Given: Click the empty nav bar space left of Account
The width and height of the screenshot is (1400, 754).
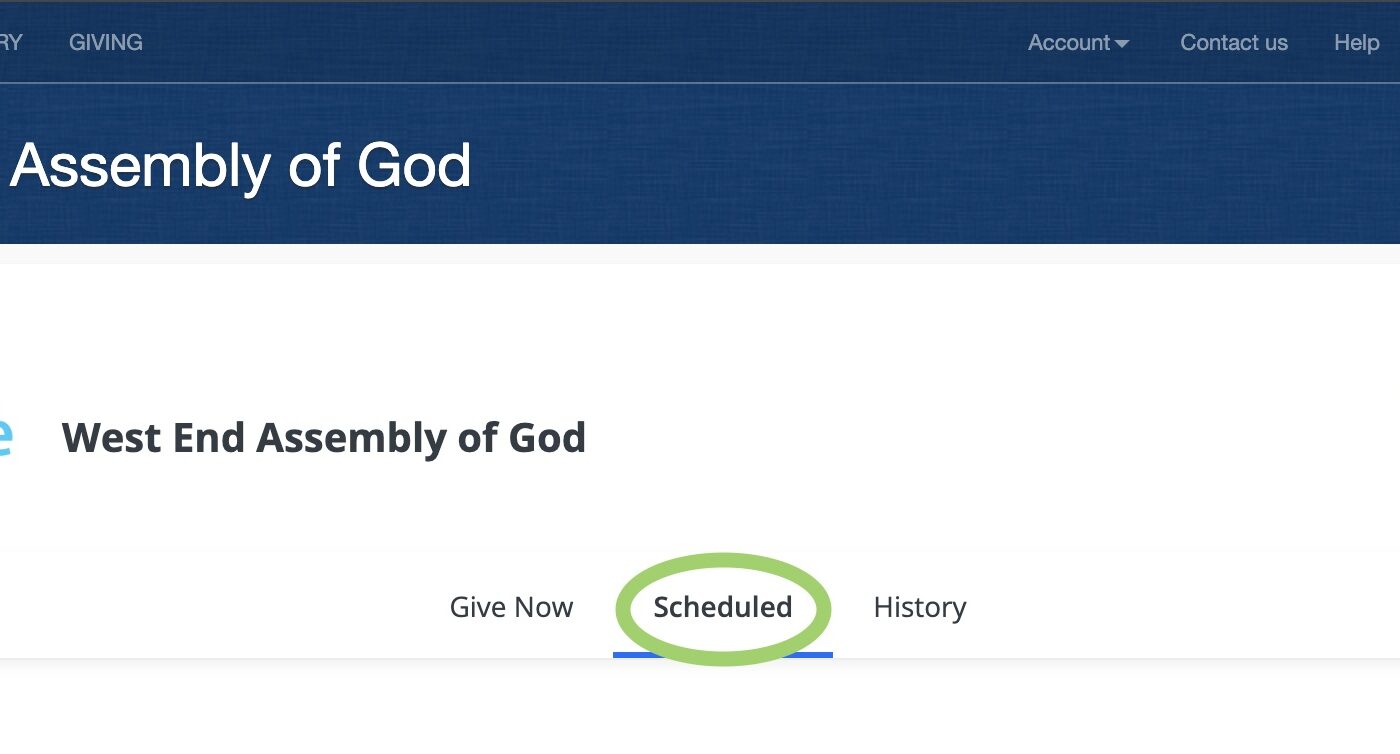Looking at the screenshot, I should [x=600, y=43].
